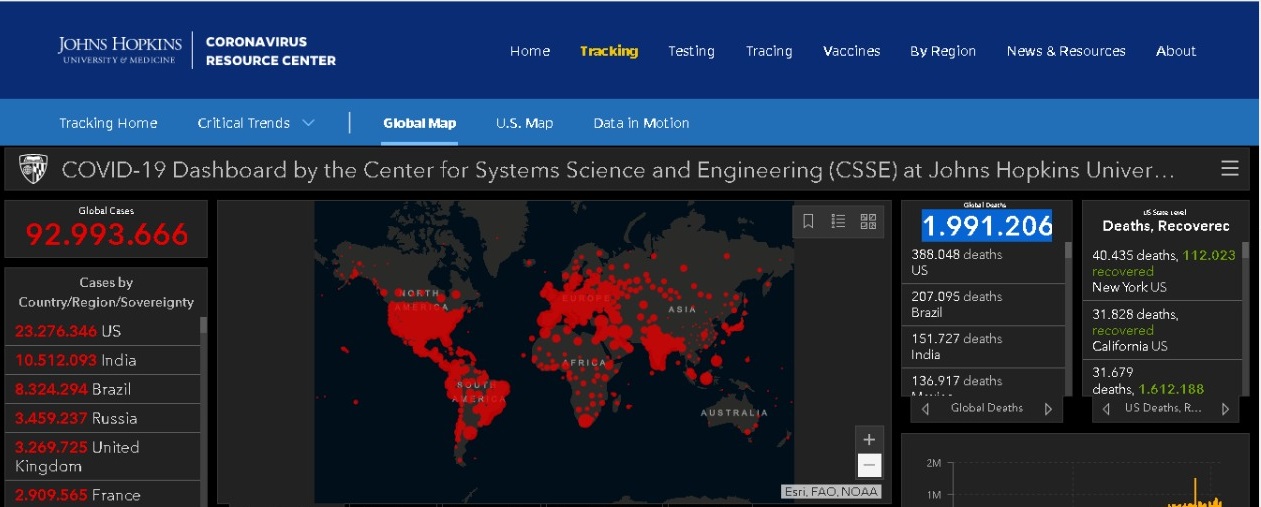Click the Coronavirus Resource Center title
This screenshot has width=1261, height=507.
270,51
